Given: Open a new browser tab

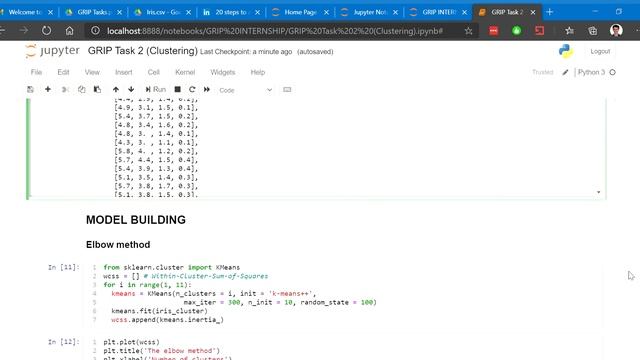Looking at the screenshot, I should [x=549, y=12].
